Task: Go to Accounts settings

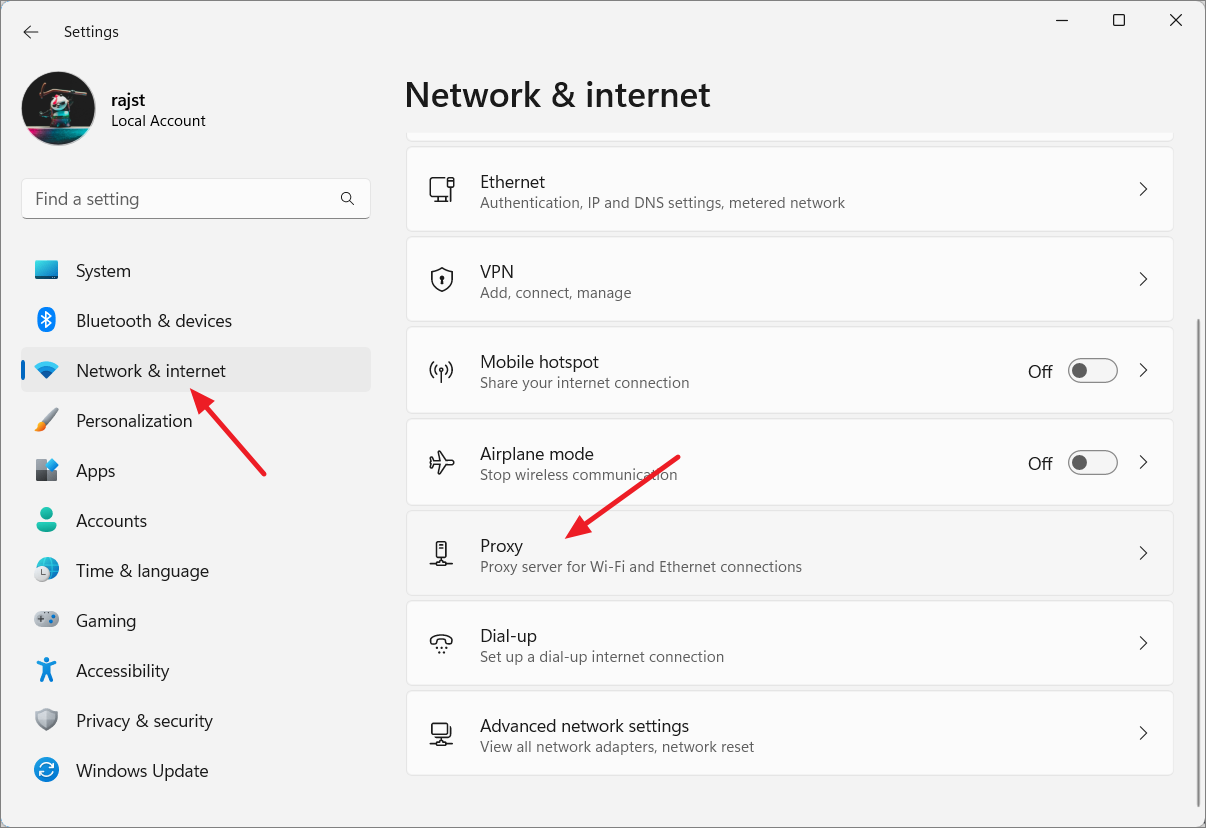Action: pos(196,521)
